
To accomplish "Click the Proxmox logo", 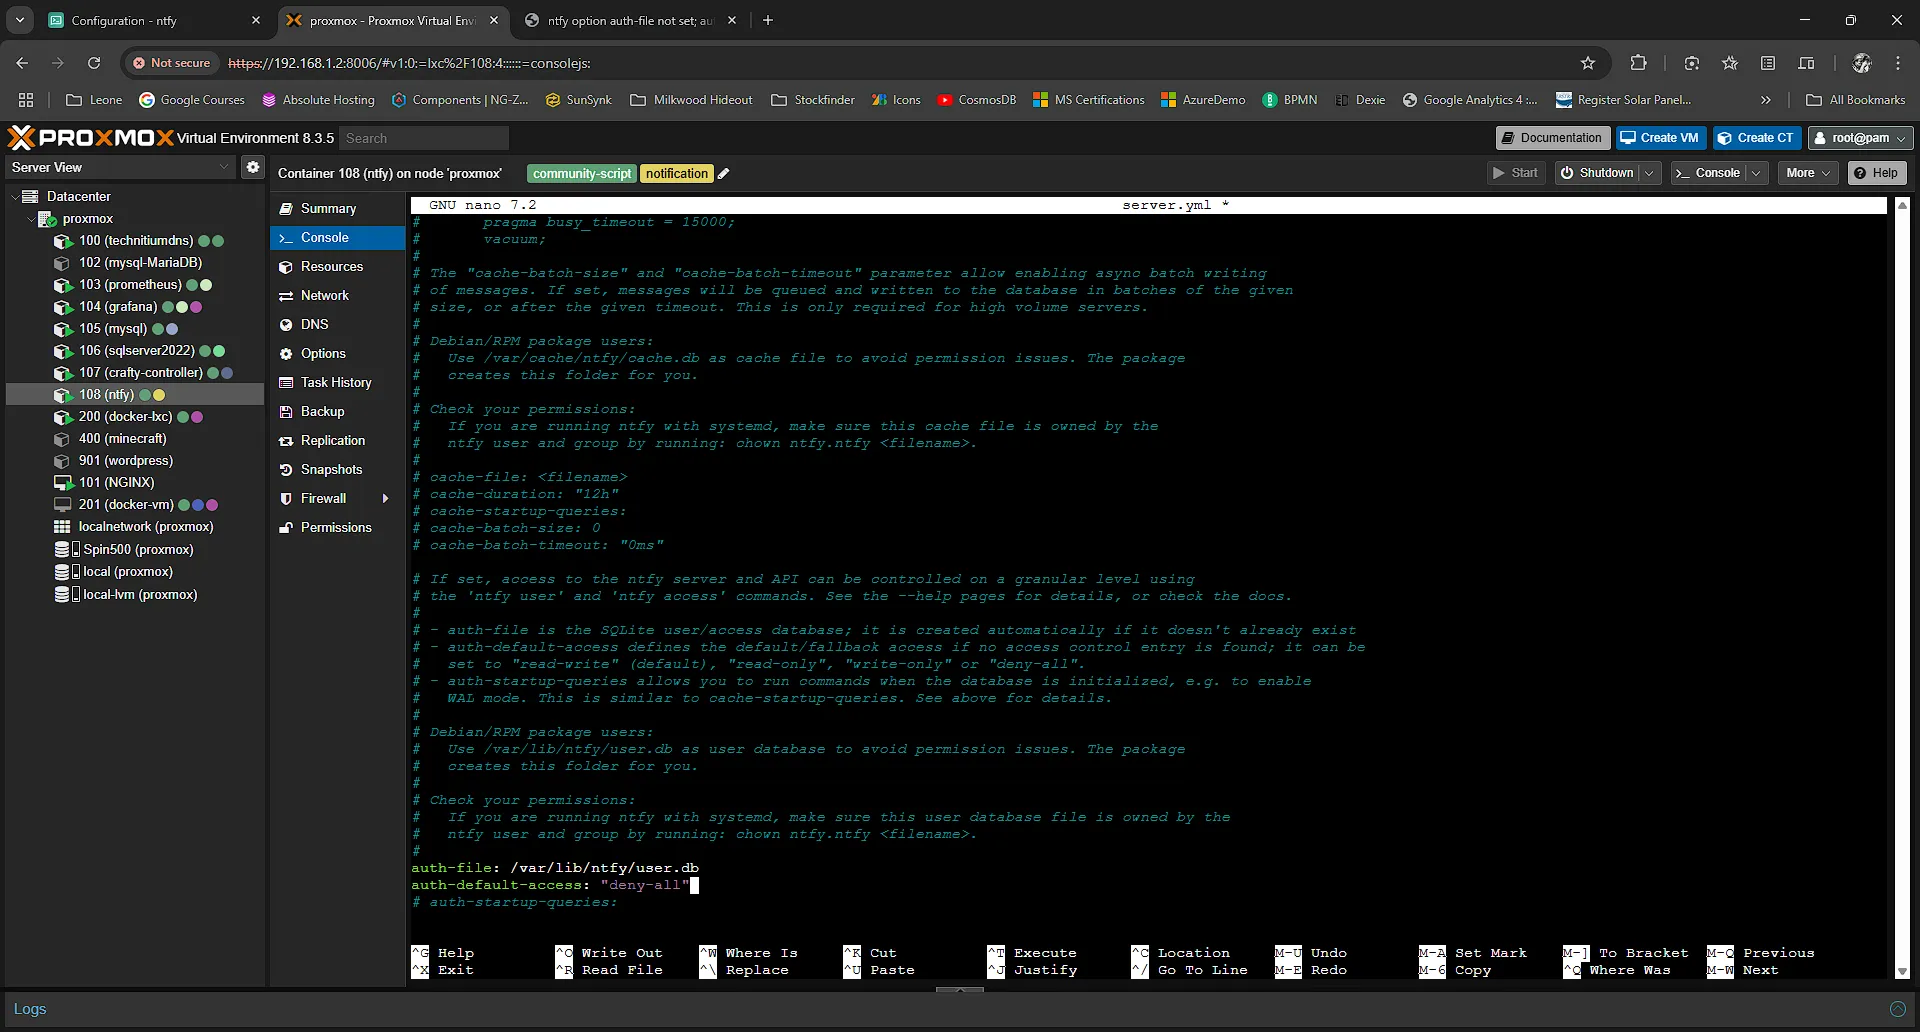I will [90, 138].
